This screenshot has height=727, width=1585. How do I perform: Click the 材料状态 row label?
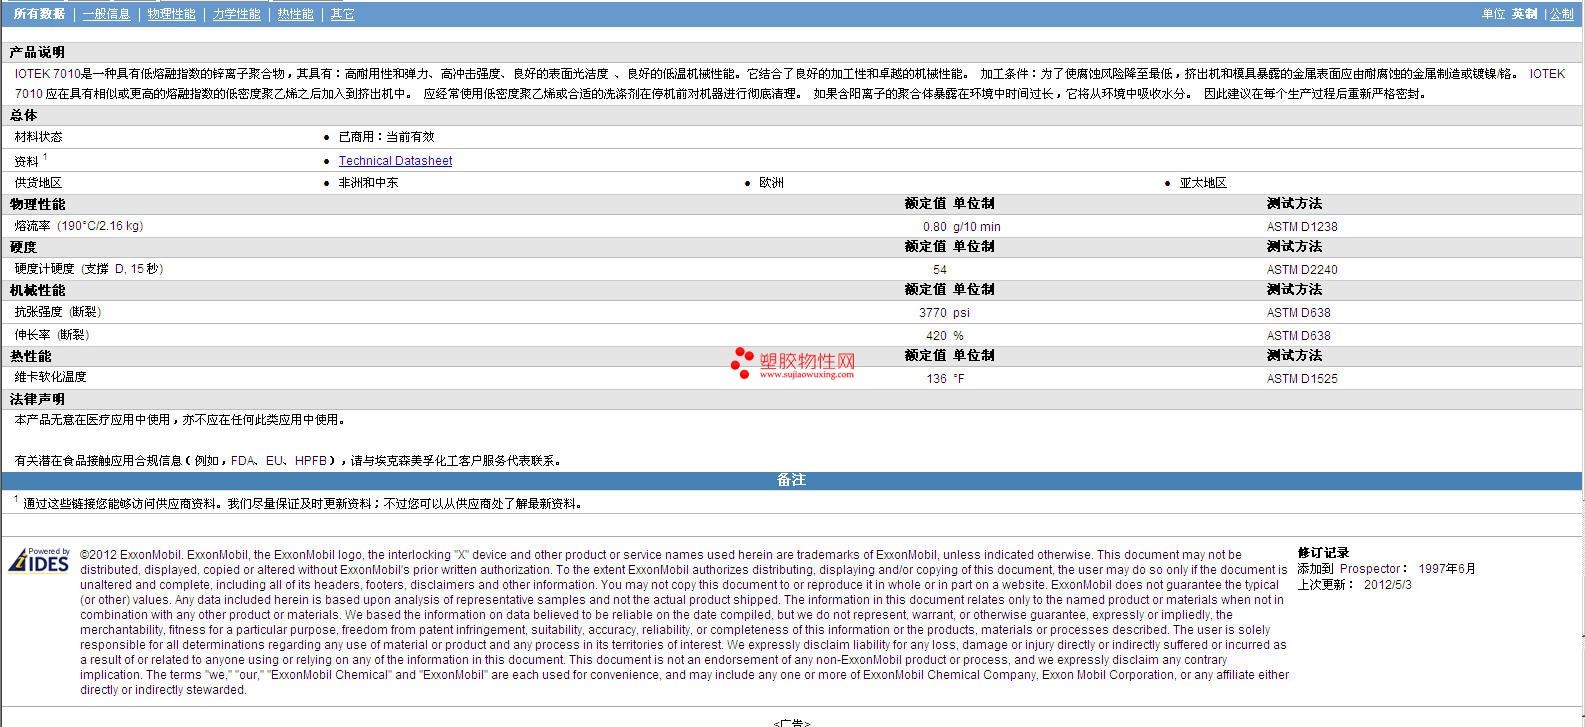click(38, 137)
